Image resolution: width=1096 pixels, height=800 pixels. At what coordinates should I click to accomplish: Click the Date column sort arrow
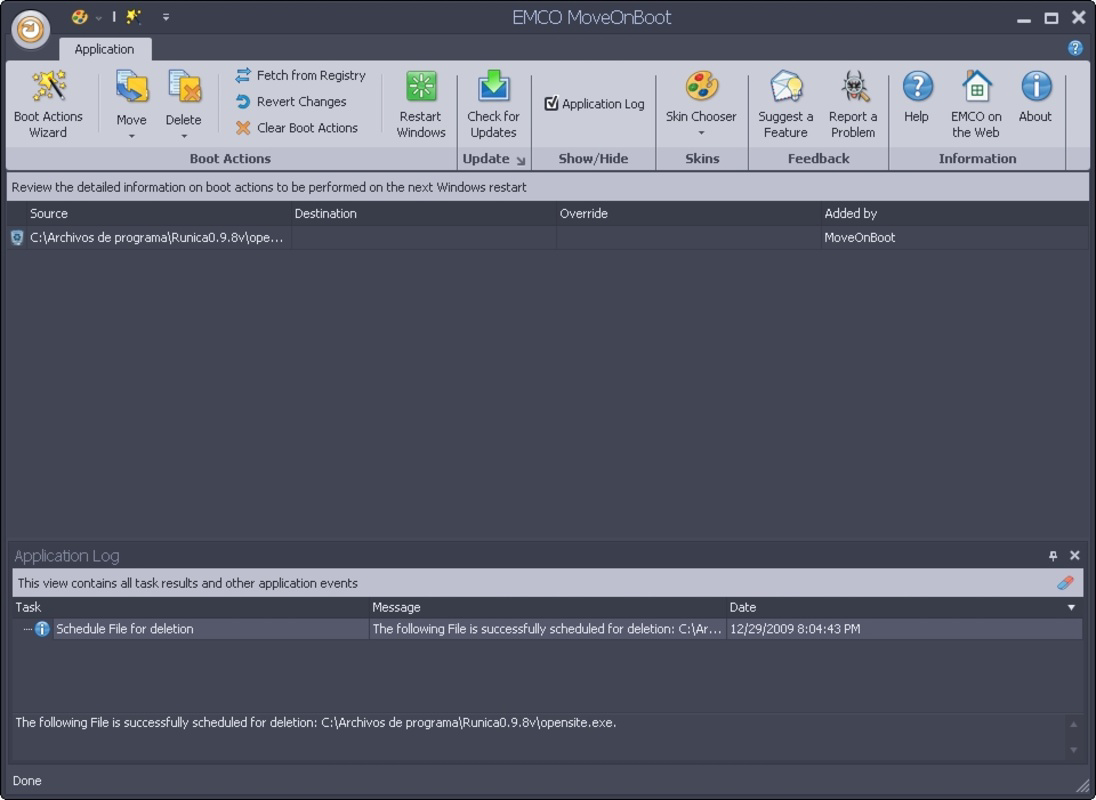pyautogui.click(x=1071, y=608)
